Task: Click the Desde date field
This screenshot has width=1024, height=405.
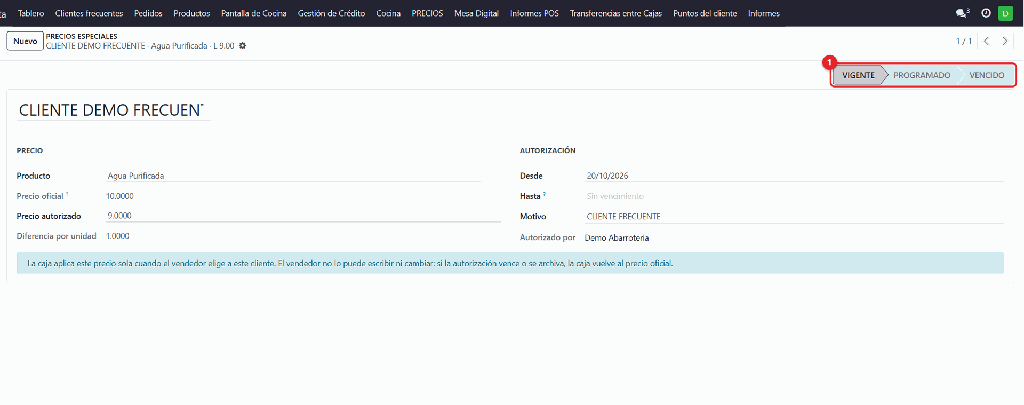Action: pos(794,176)
